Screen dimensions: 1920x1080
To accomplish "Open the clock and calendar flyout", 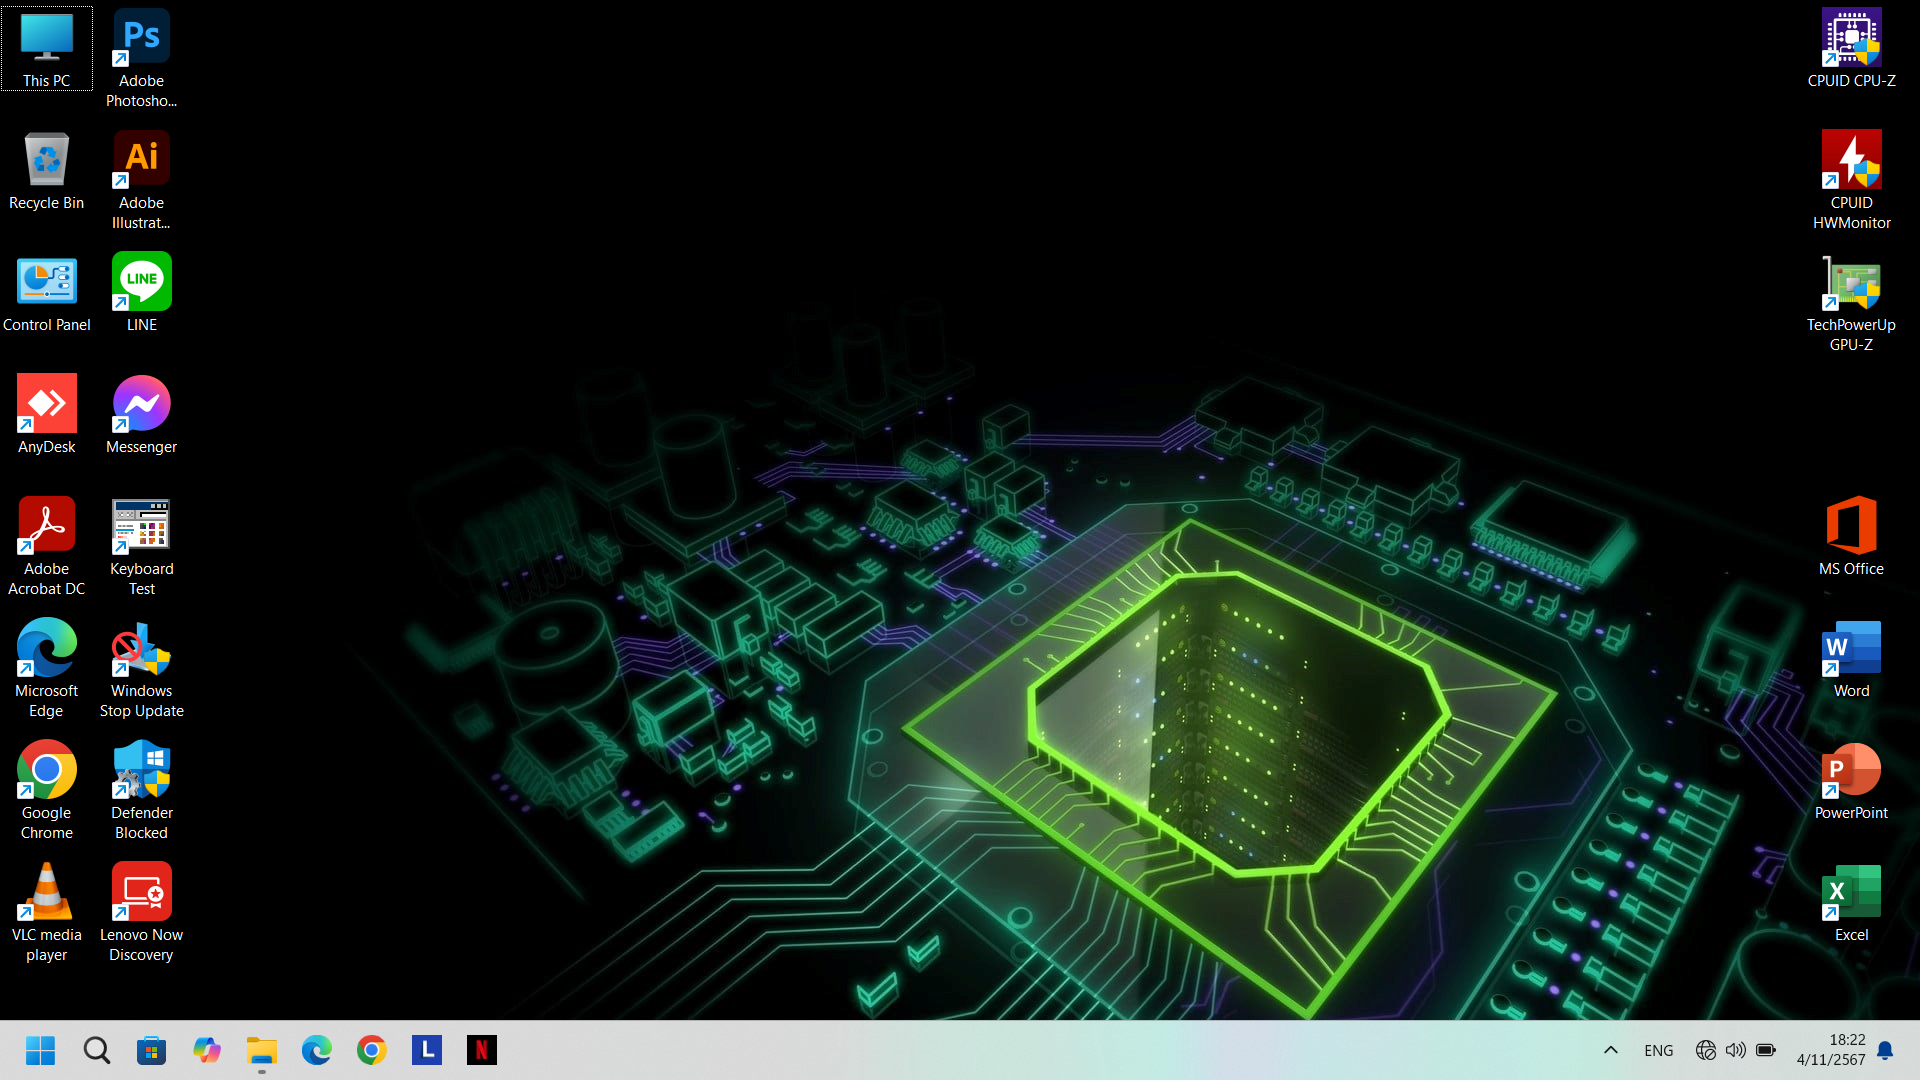I will (x=1830, y=1050).
